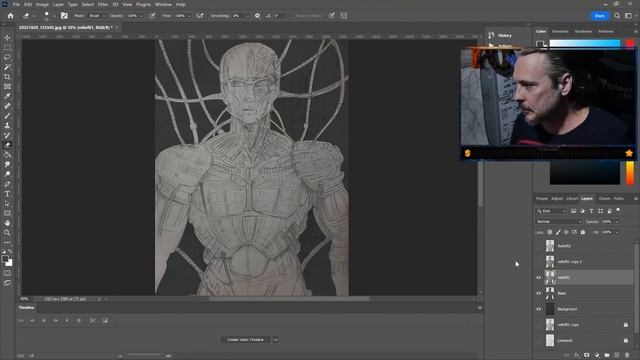This screenshot has width=640, height=360.
Task: Toggle visibility of Base layer
Action: (x=539, y=293)
